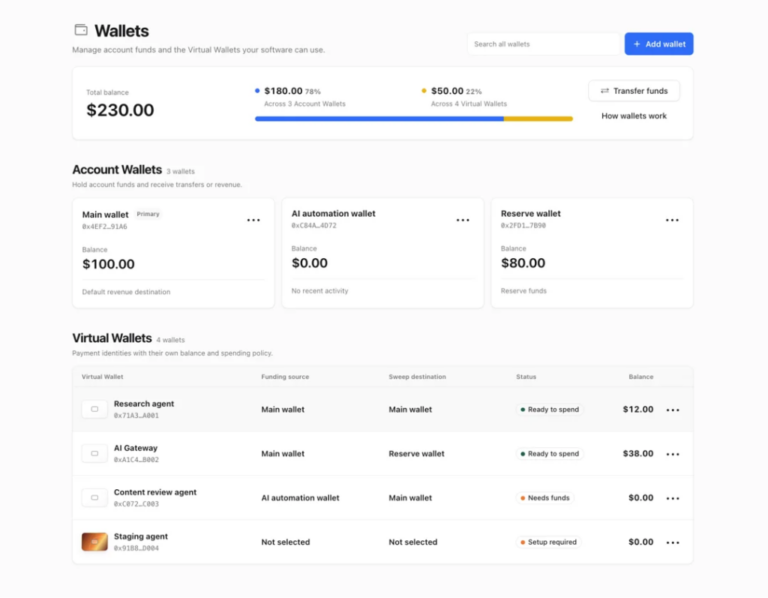The width and height of the screenshot is (768, 598).
Task: Click the Balance column header
Action: 641,377
